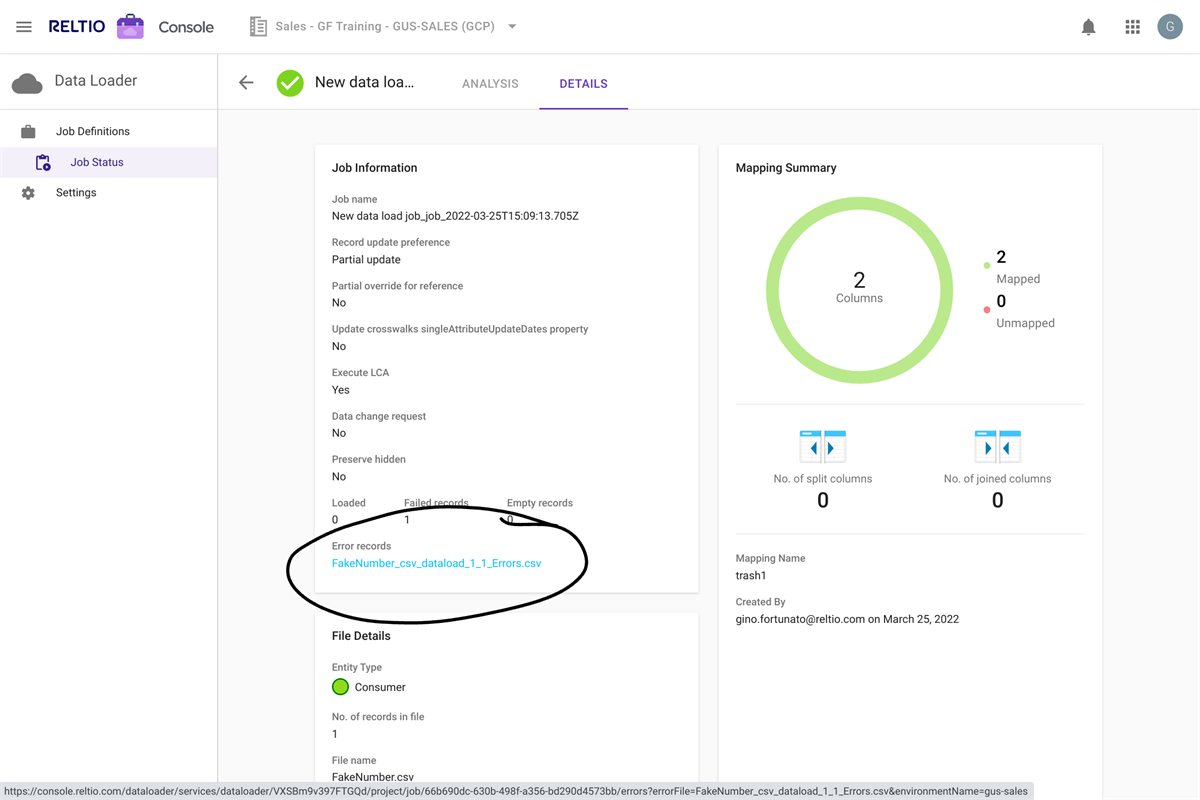Click the No. of records in file label
Image resolution: width=1200 pixels, height=800 pixels.
pyautogui.click(x=378, y=717)
